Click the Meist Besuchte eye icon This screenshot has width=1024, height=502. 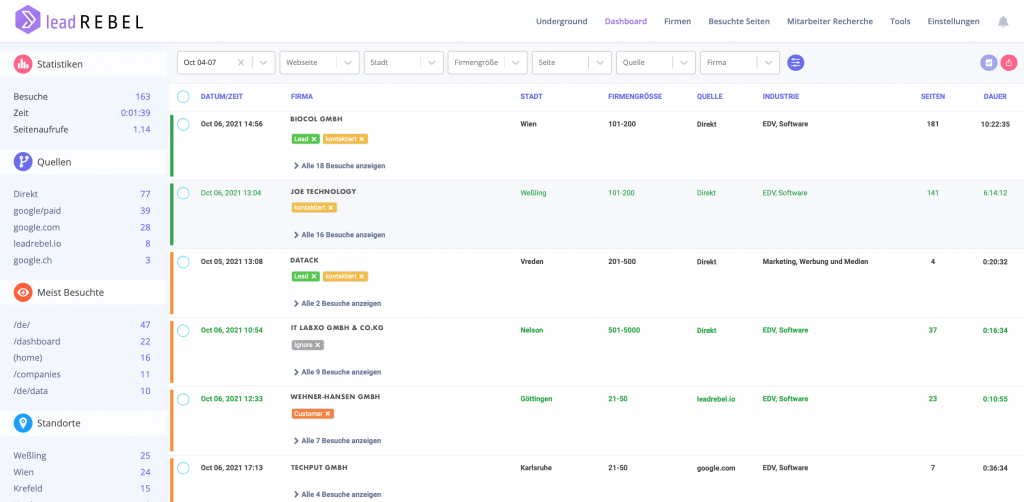click(x=24, y=292)
